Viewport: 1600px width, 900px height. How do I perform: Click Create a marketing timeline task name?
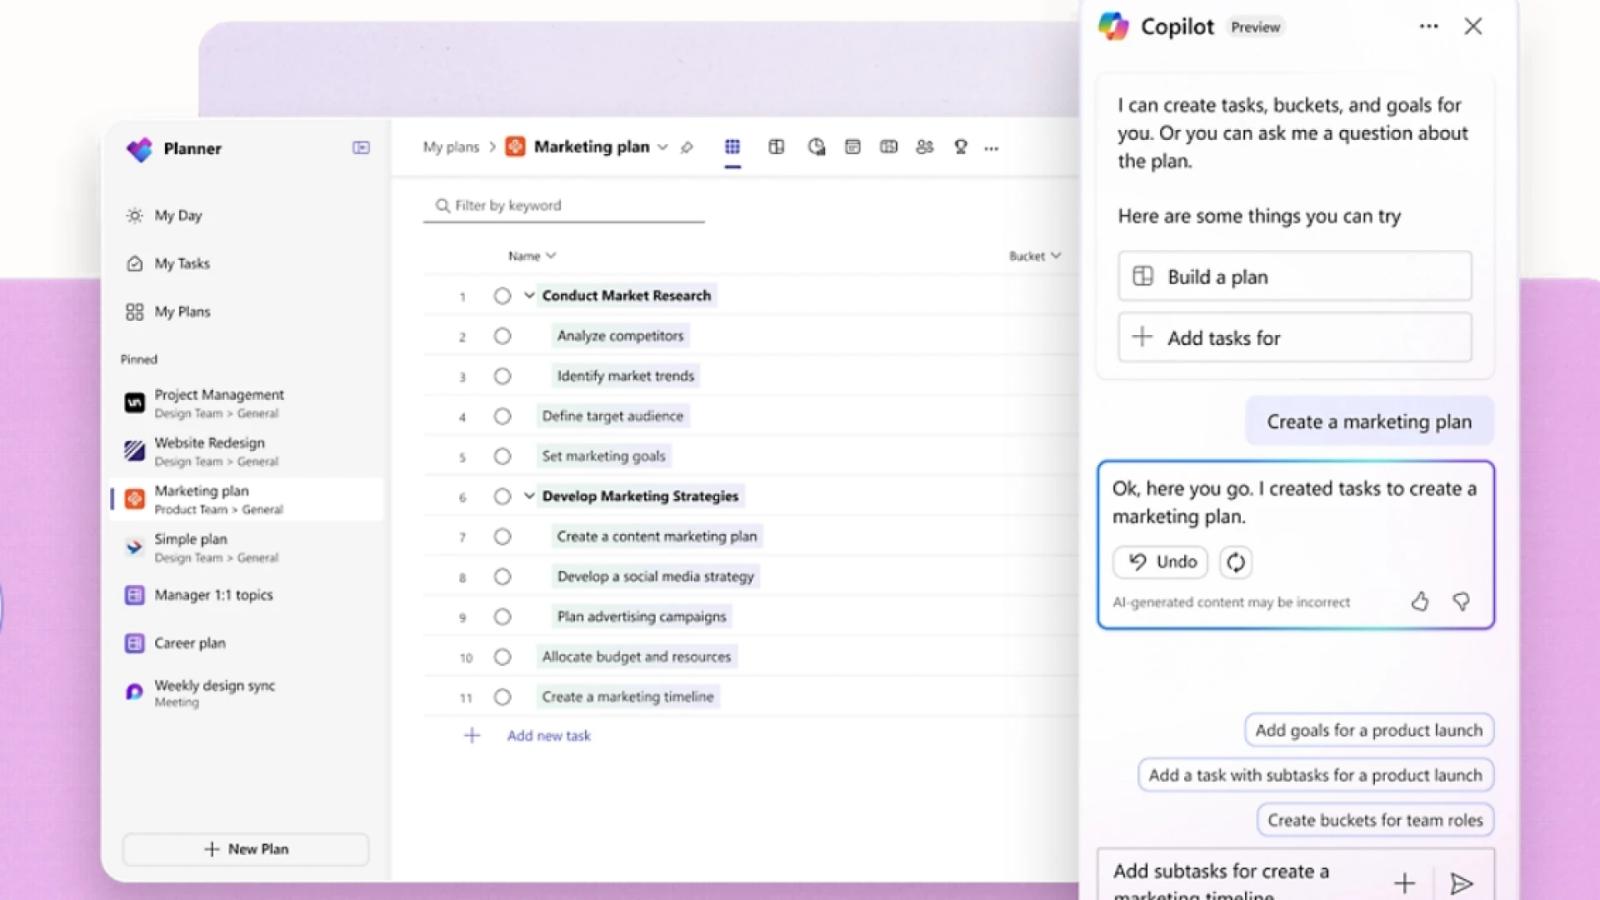click(628, 697)
